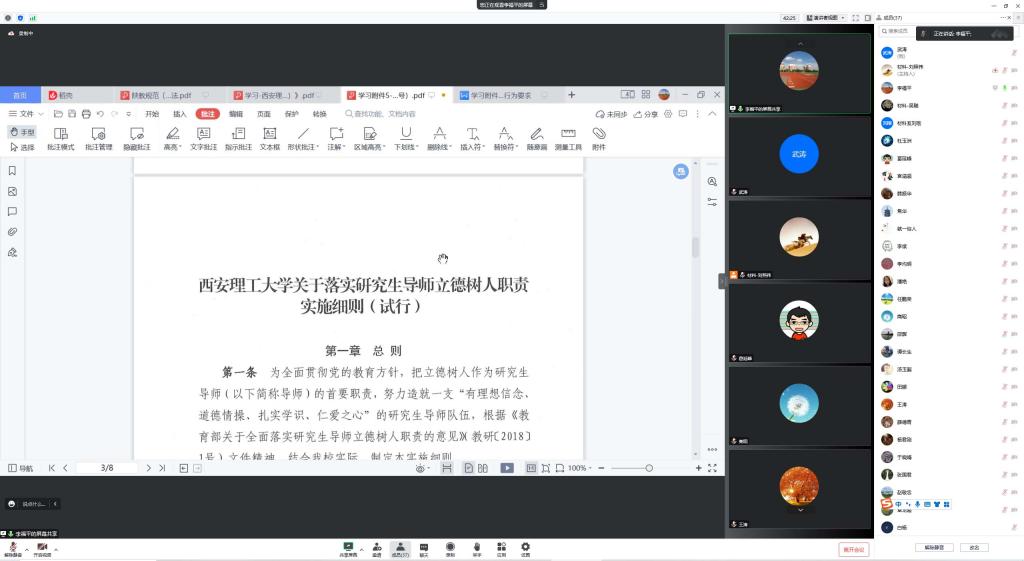
Task: Open the meeting 设置 settings gear
Action: click(x=525, y=549)
